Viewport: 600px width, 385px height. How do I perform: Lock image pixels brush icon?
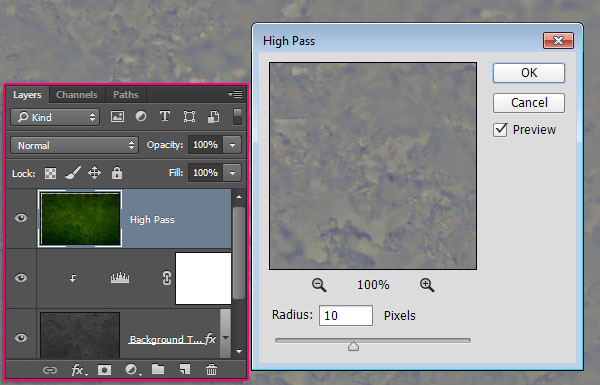click(72, 173)
